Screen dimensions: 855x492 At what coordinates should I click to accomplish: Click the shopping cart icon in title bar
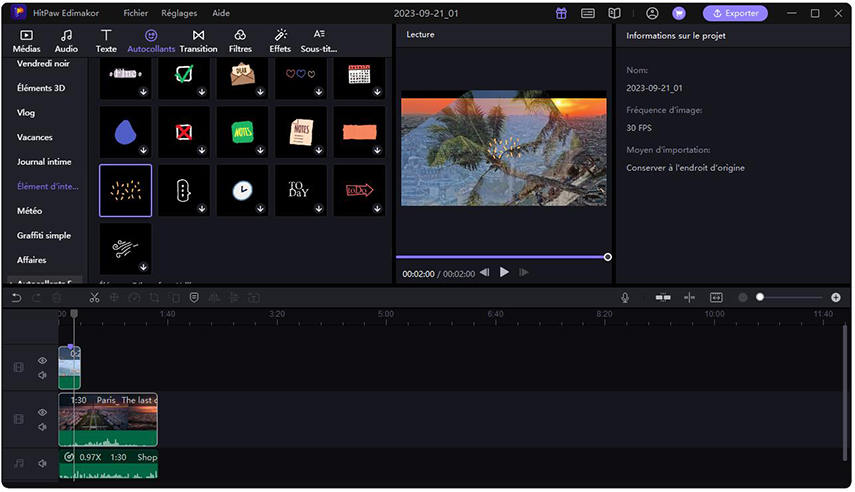pos(679,14)
